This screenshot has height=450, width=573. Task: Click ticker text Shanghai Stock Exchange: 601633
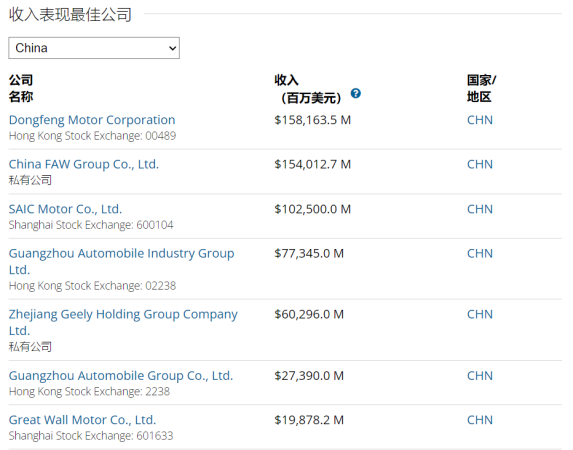pos(91,436)
